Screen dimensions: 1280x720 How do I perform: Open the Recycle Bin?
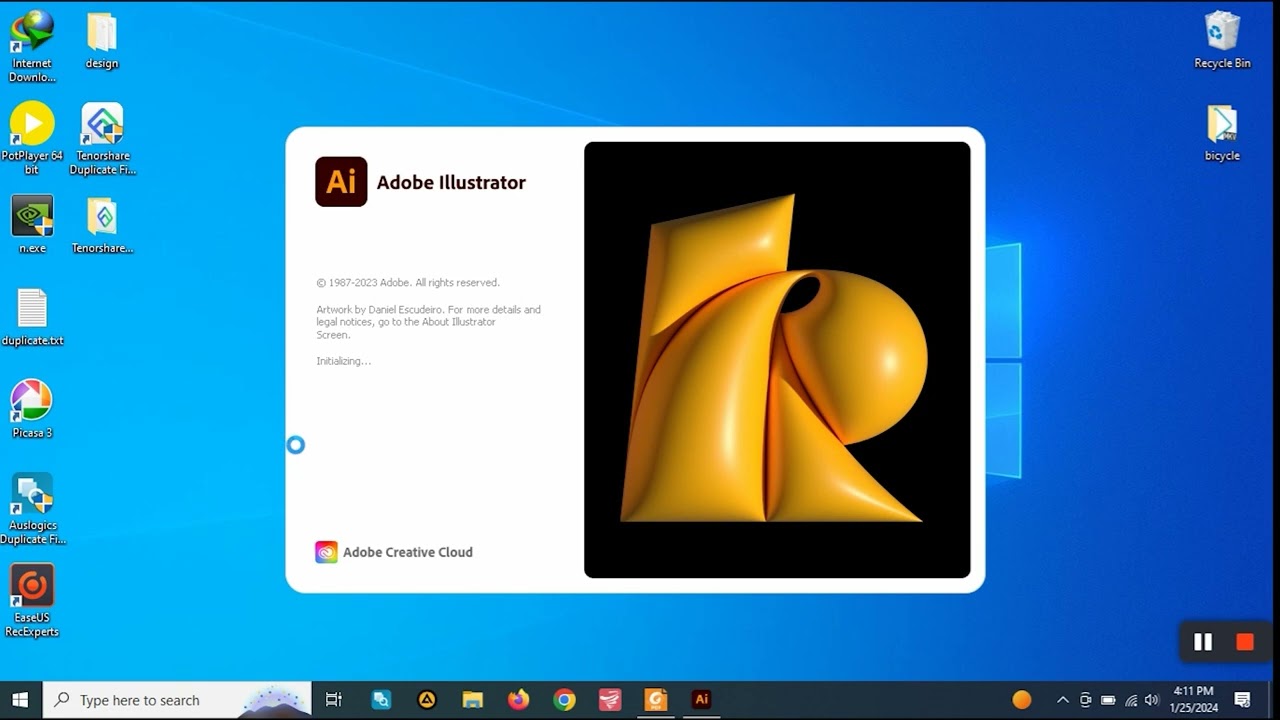coord(1222,40)
